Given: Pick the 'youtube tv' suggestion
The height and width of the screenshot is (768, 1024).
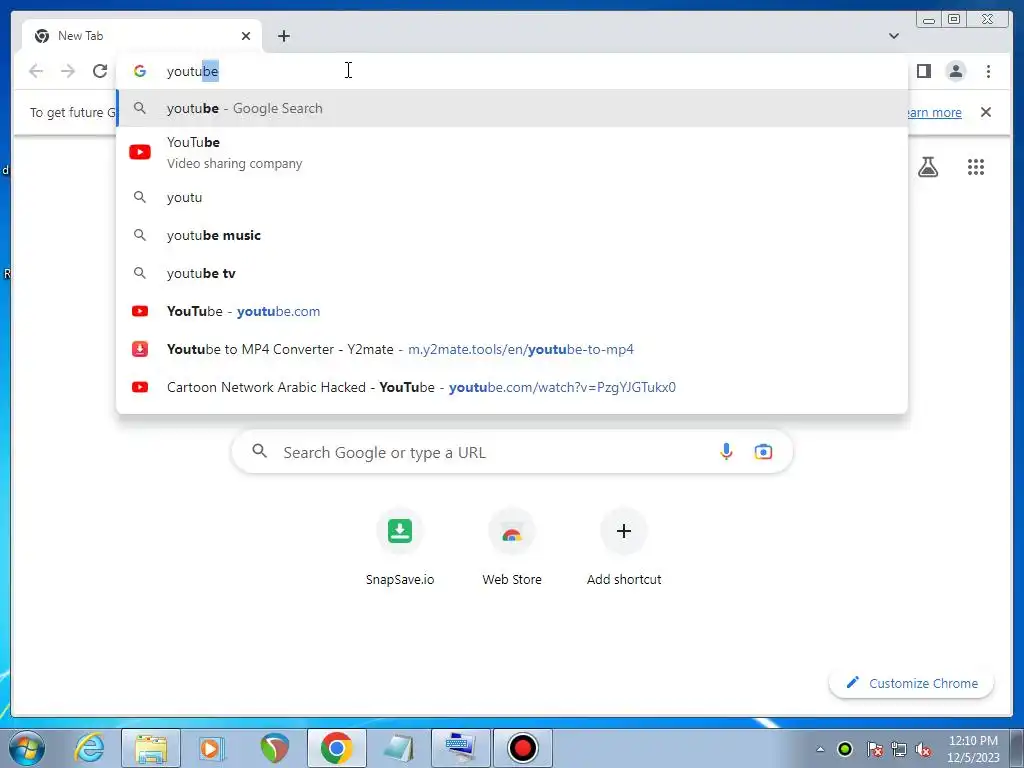Looking at the screenshot, I should click(x=512, y=273).
